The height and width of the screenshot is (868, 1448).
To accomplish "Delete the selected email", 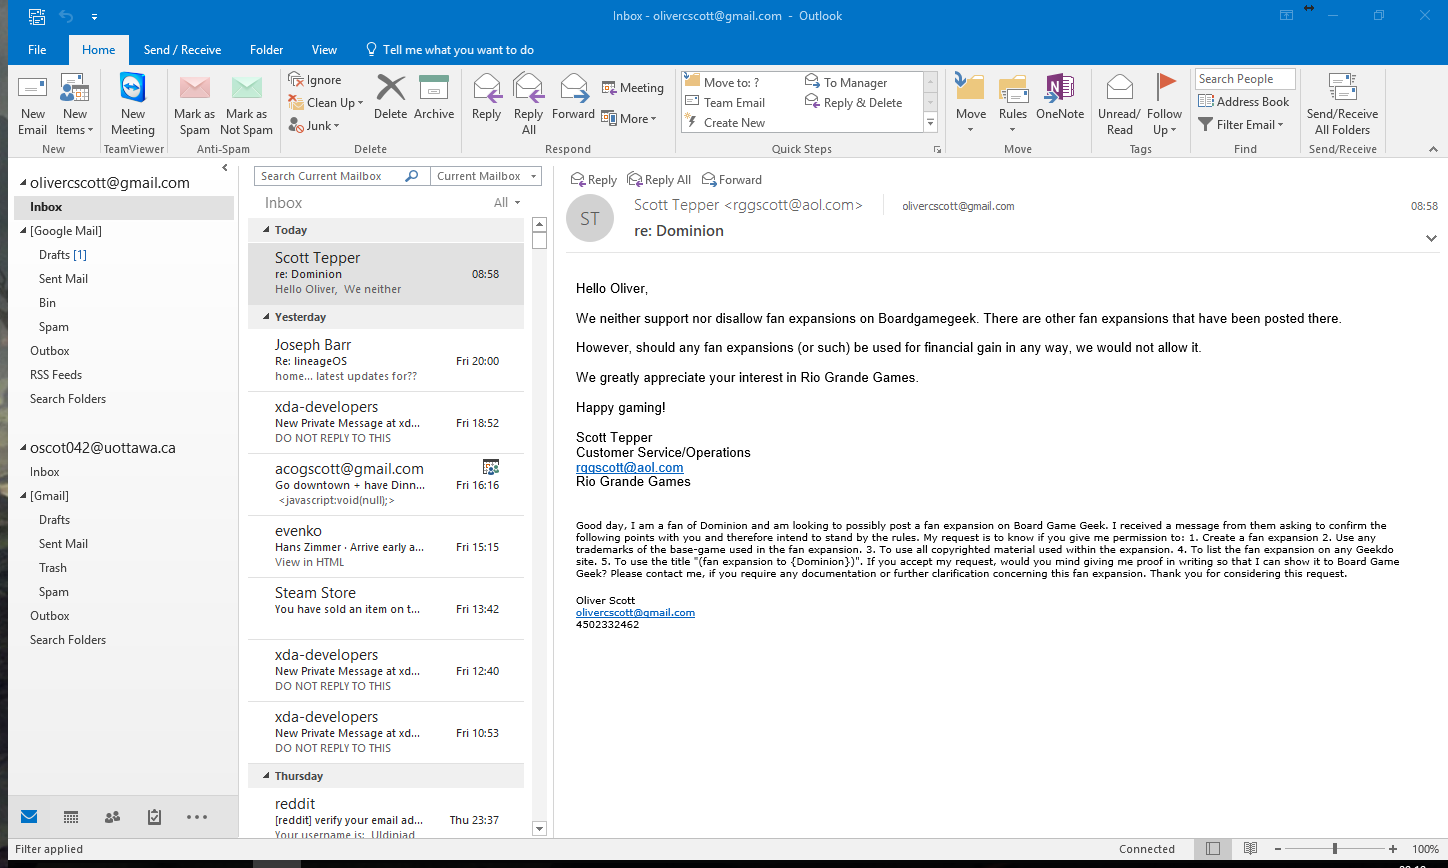I will click(x=390, y=97).
